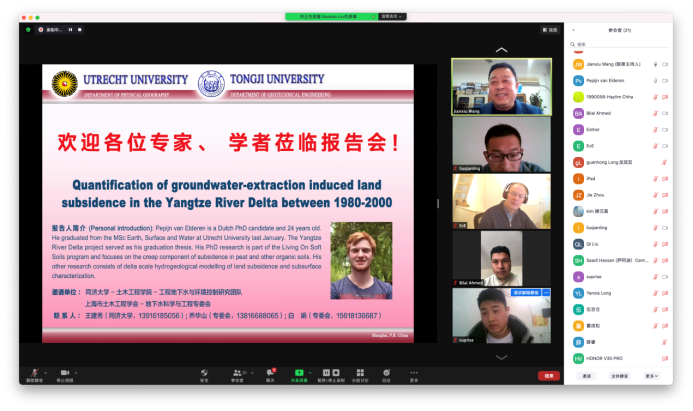Open the More dropdown at participants panel bottom
693x411 pixels.
652,376
